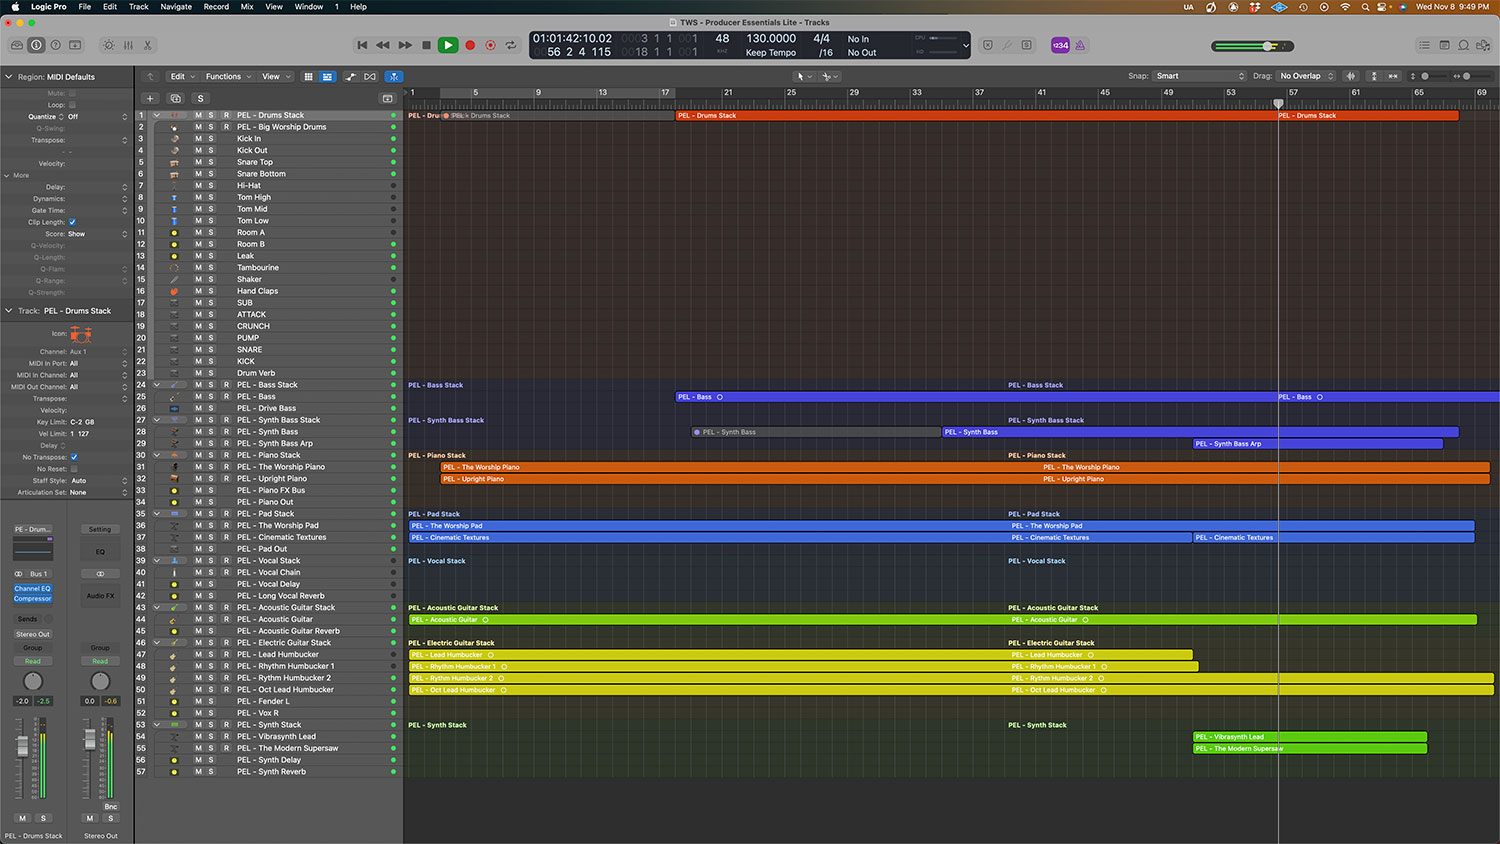Click the Cycle mode button
Image resolution: width=1500 pixels, height=844 pixels.
coord(511,45)
